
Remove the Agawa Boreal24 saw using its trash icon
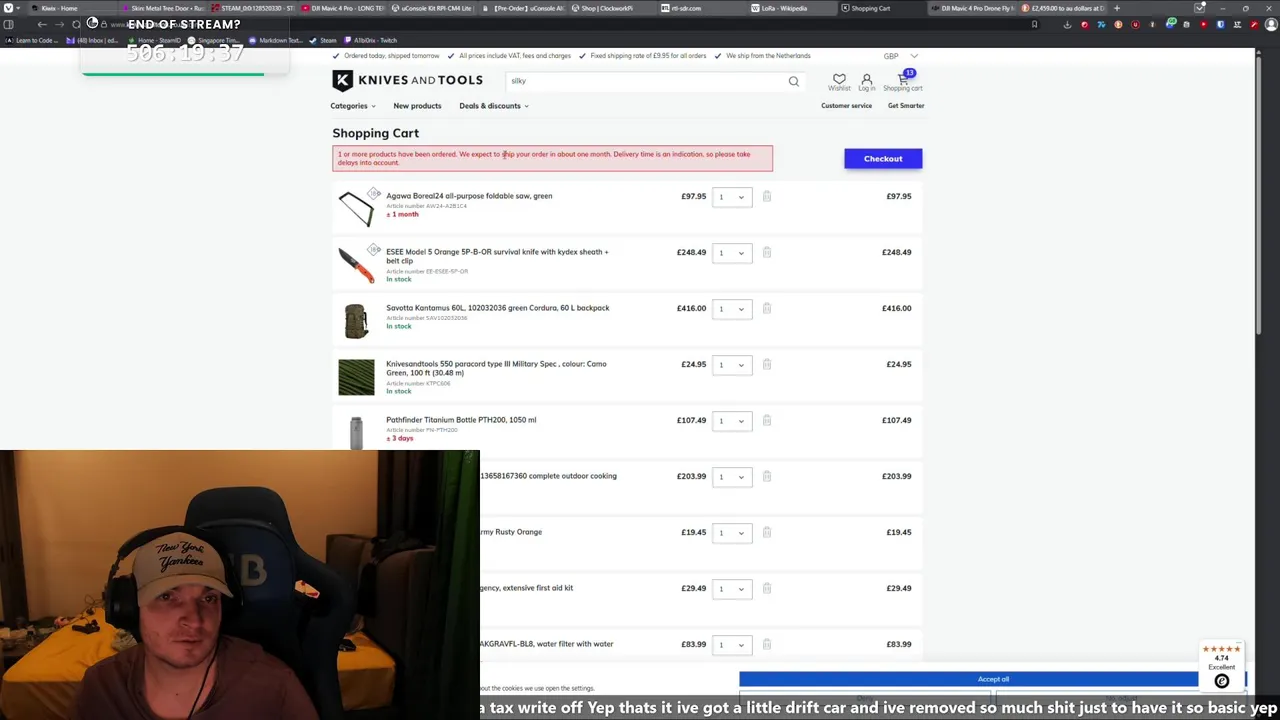[x=767, y=196]
